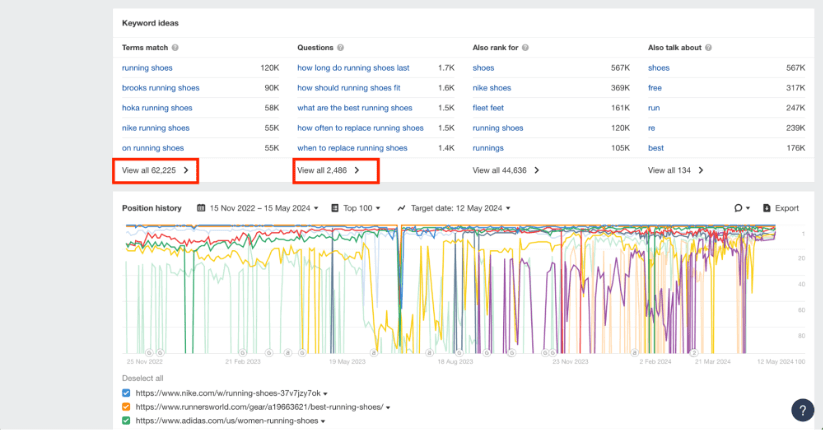Screen dimensions: 823x430
Task: Click the Export icon in Position history
Action: (767, 208)
